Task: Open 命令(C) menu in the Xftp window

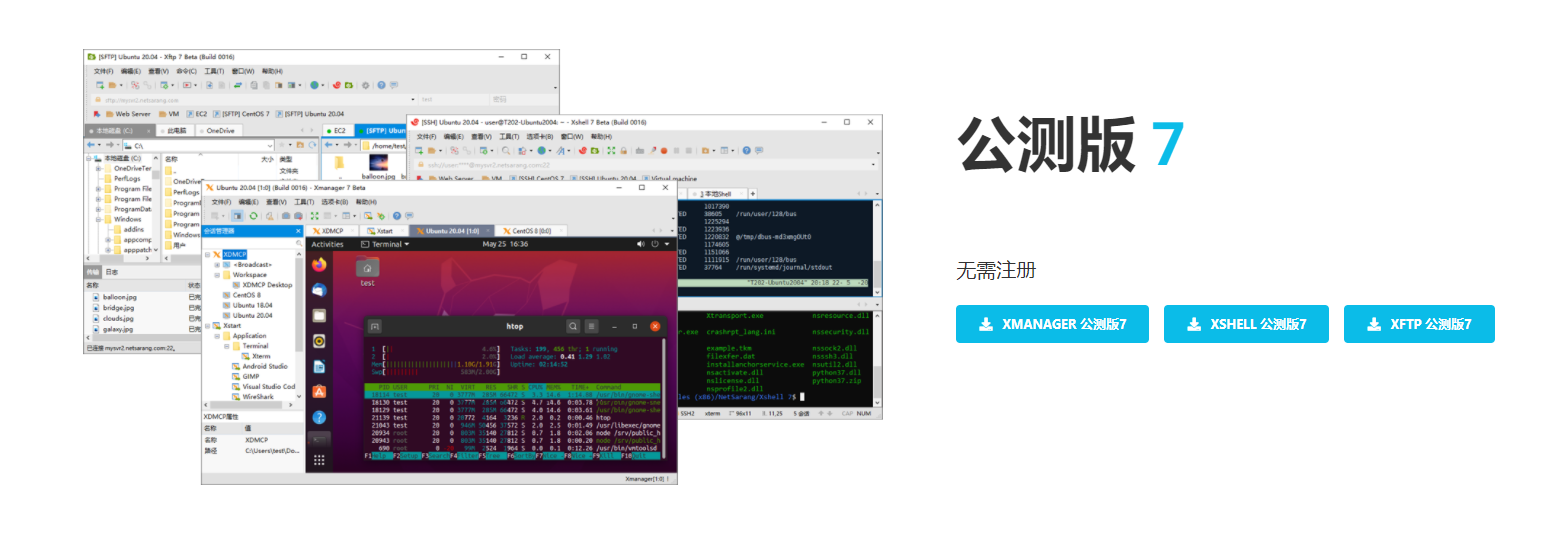Action: [186, 71]
